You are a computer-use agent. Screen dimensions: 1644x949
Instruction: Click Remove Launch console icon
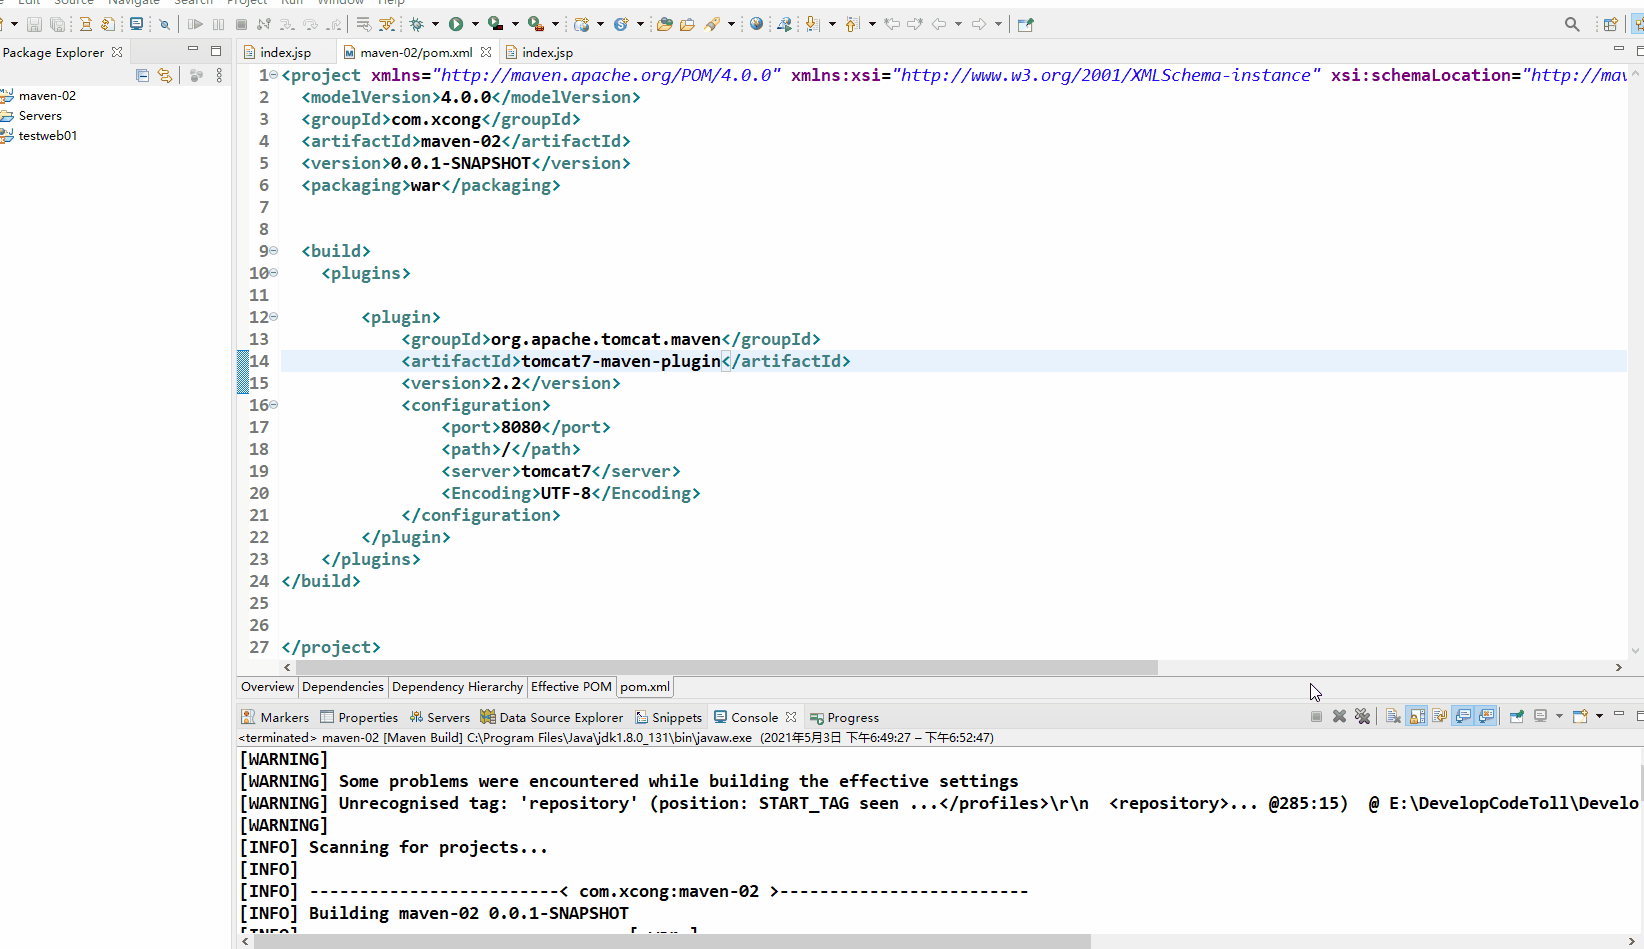coord(1339,716)
